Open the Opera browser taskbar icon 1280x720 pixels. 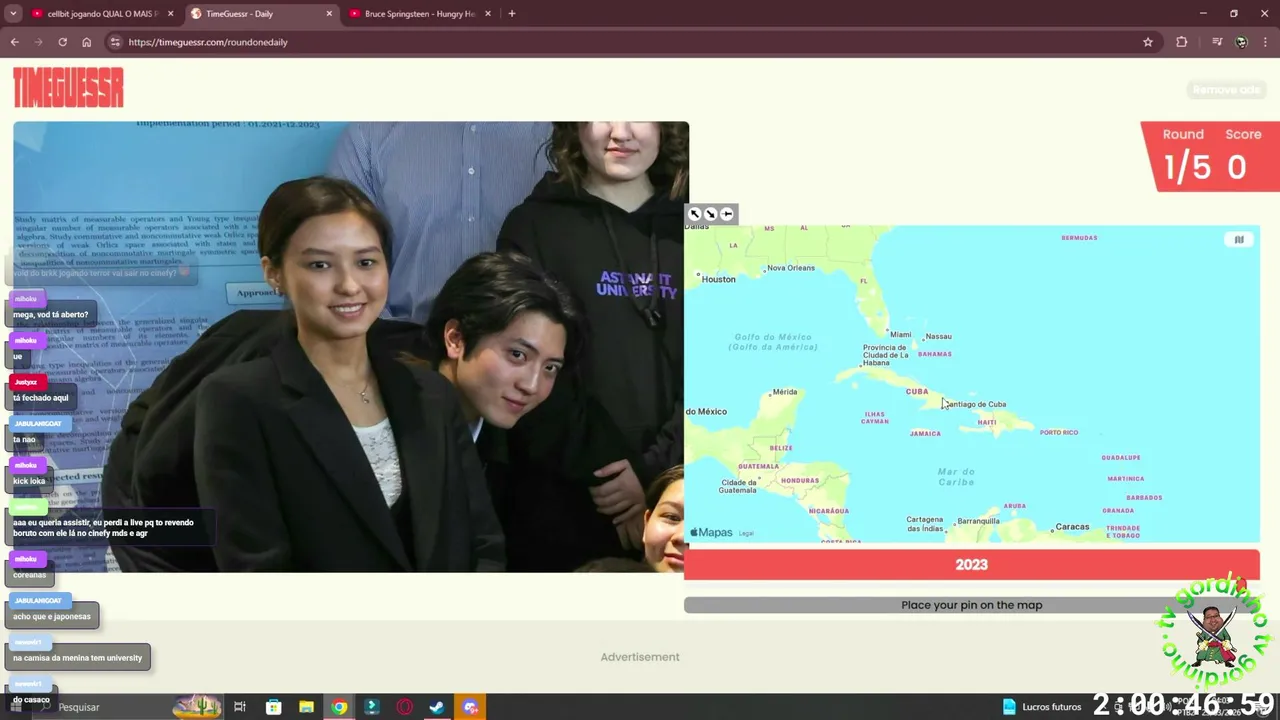[x=404, y=707]
